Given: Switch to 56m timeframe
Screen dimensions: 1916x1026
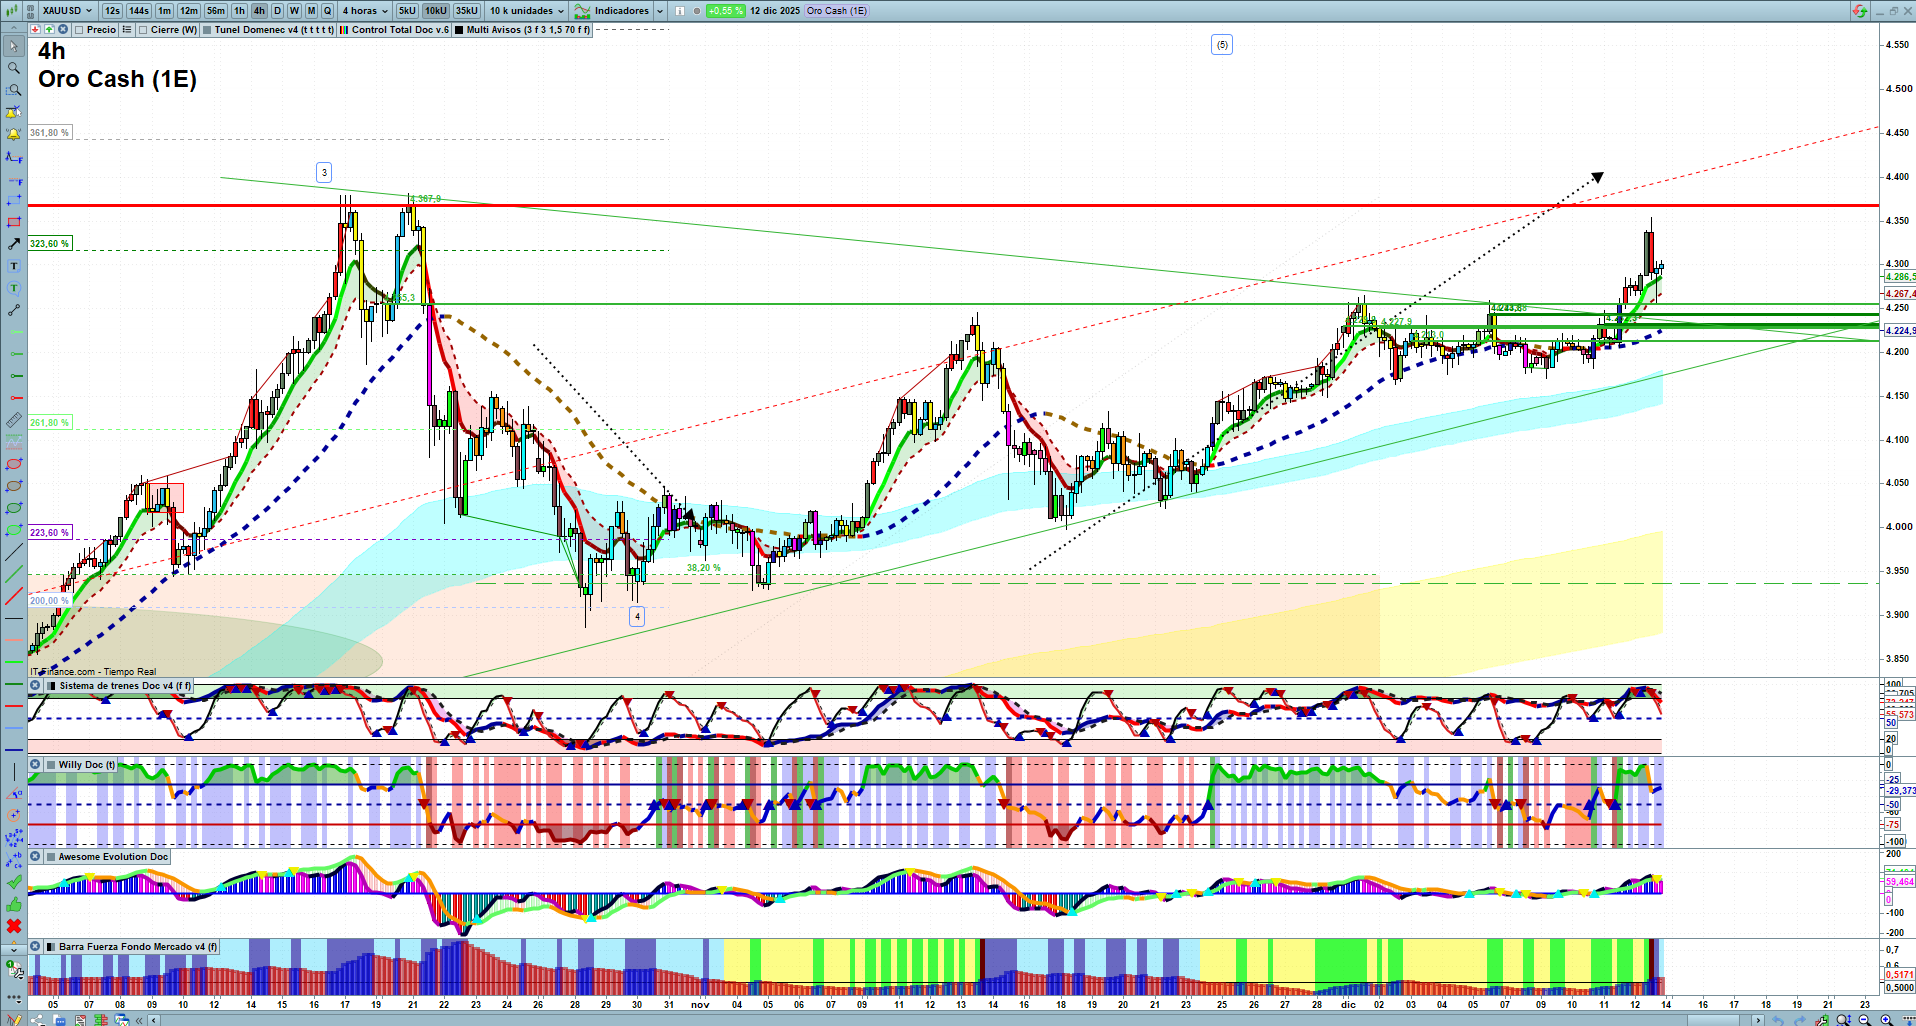Looking at the screenshot, I should [x=216, y=11].
